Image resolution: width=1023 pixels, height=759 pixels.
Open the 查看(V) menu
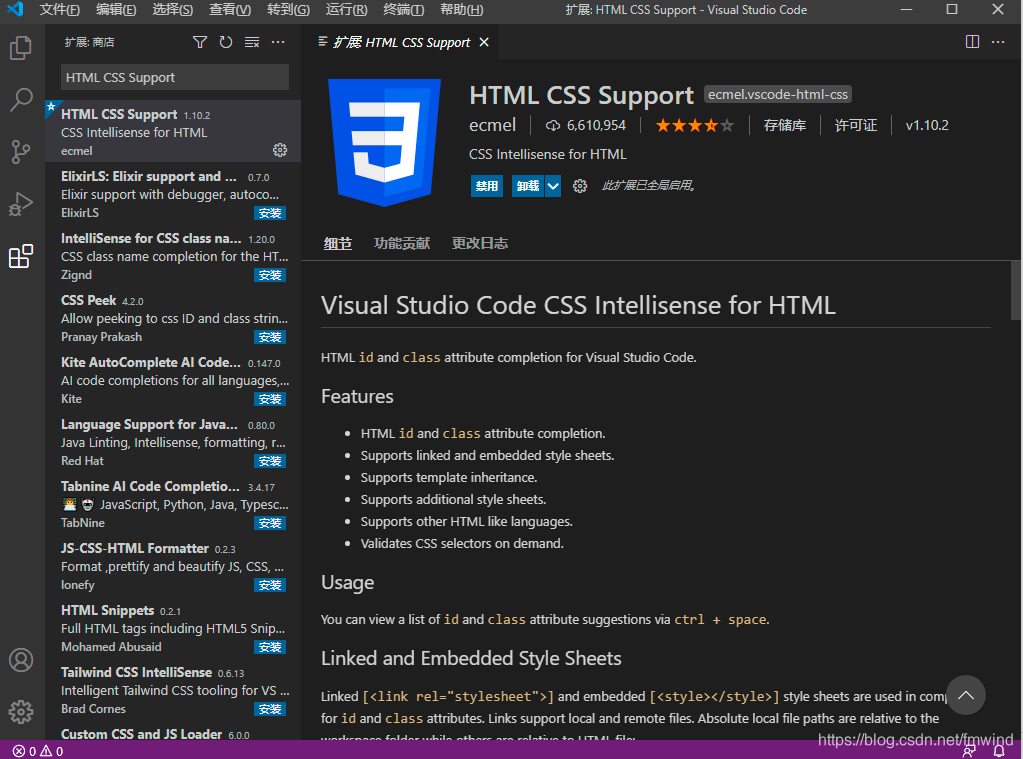point(230,10)
